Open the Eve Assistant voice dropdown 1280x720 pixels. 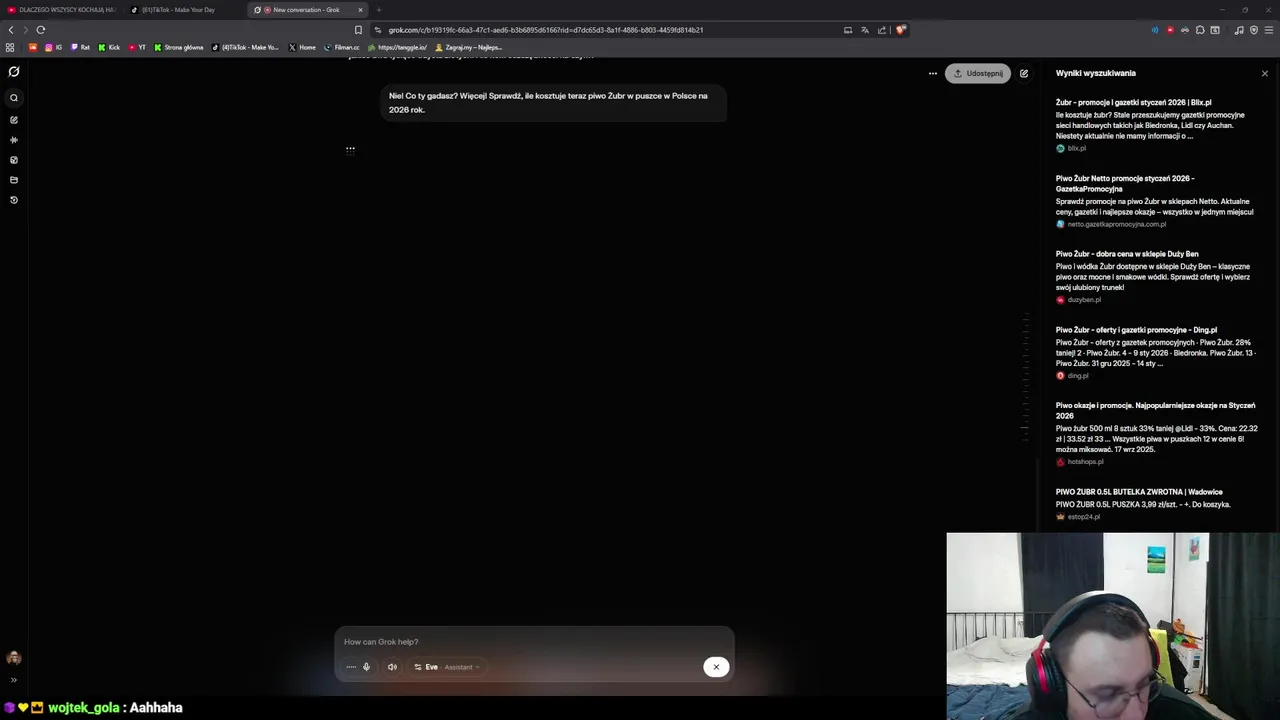447,667
